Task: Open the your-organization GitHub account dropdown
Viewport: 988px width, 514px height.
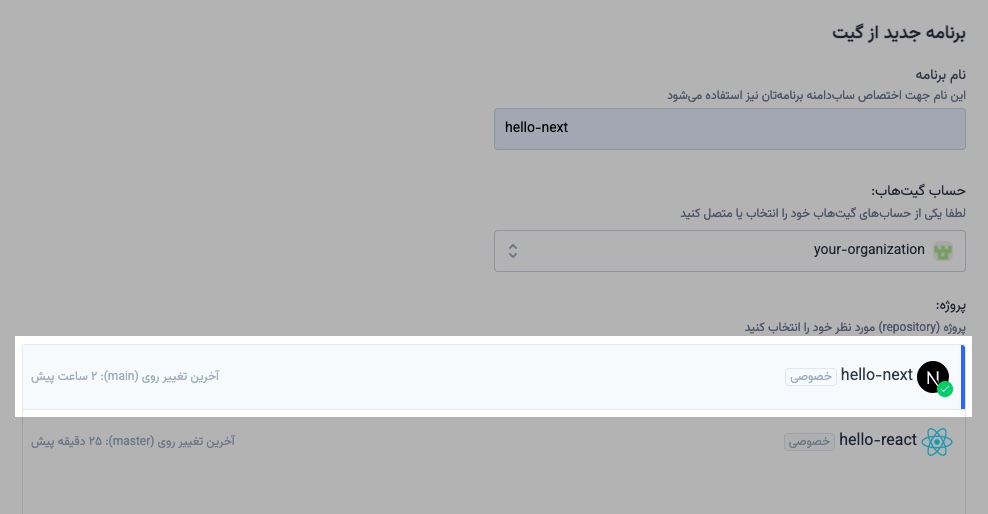Action: point(729,250)
